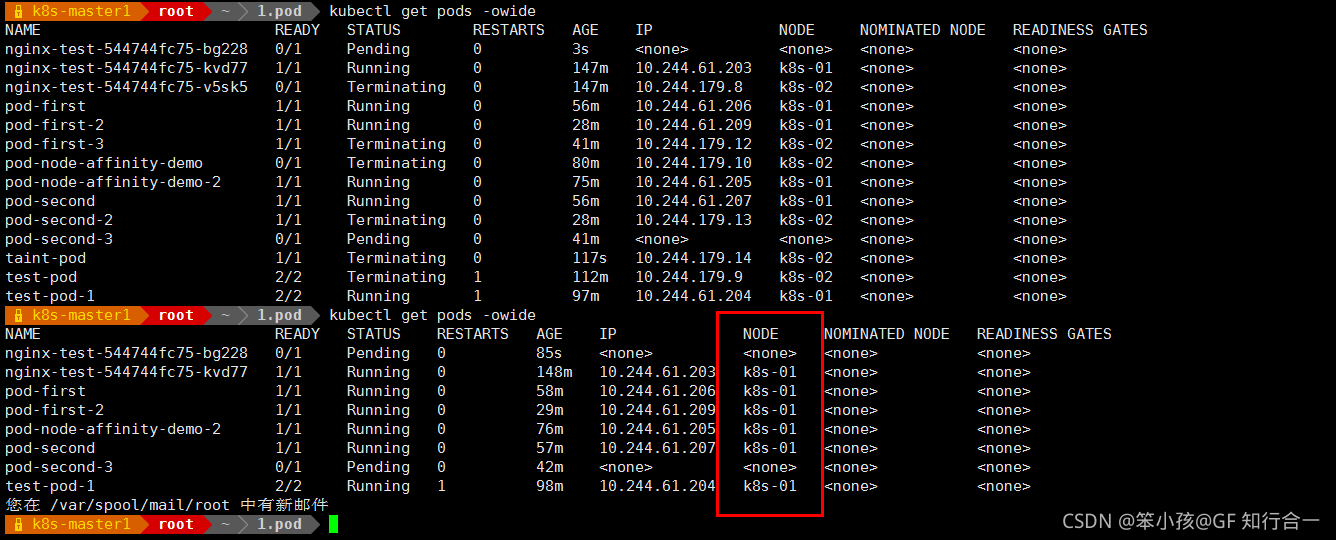
Task: Select k8s-master1 on the green-cursor prompt line
Action: tap(81, 524)
